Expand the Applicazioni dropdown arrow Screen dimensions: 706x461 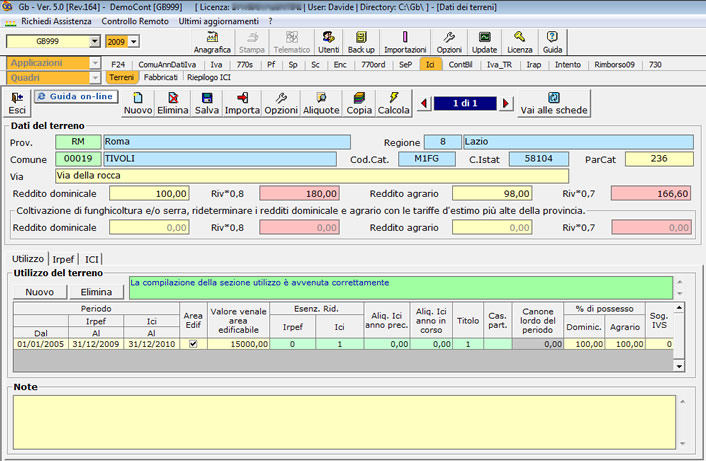95,63
